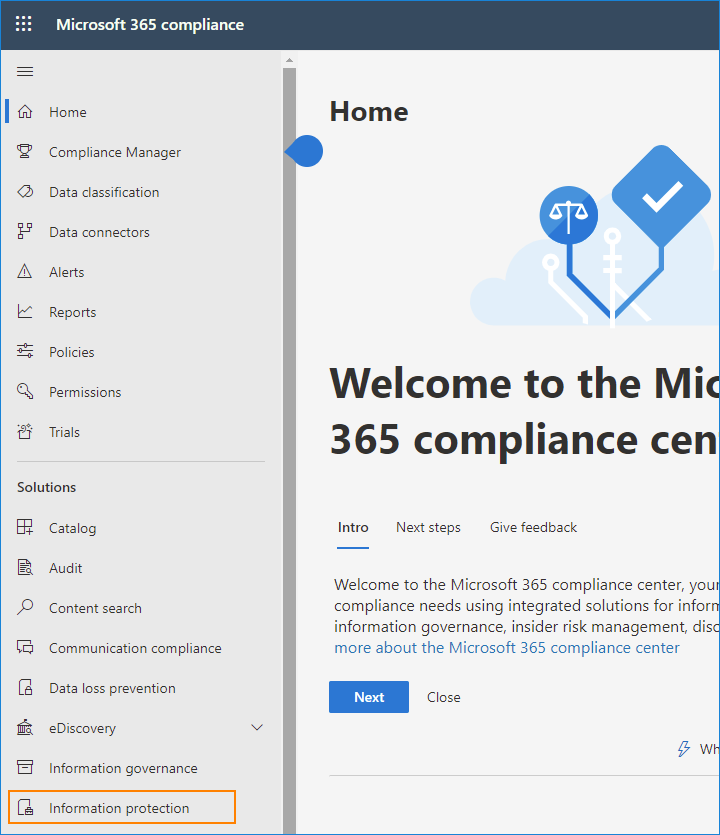Click the Reports chart icon

click(x=25, y=312)
